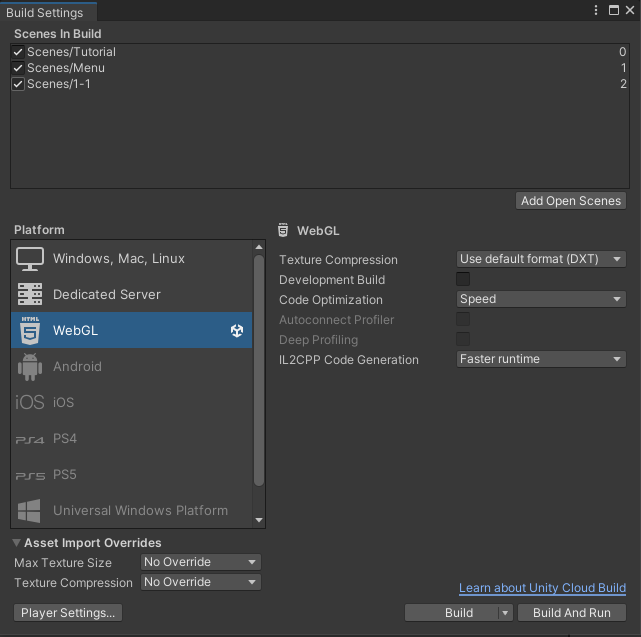This screenshot has width=641, height=637.
Task: Select the Android robot icon
Action: 30,367
